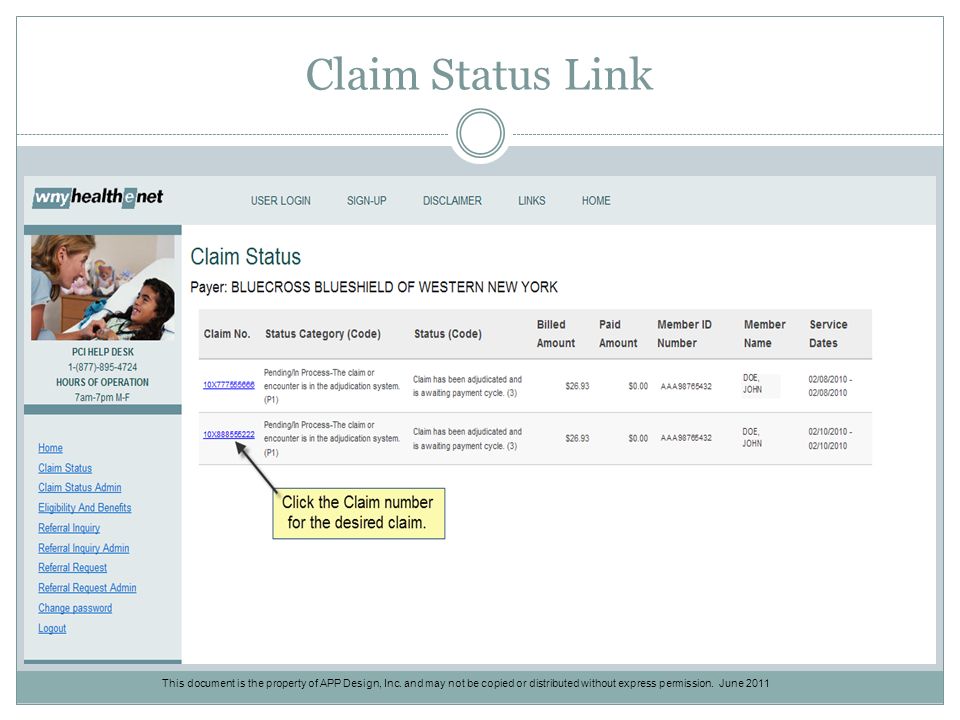The image size is (960, 720).
Task: Click Logout in the sidebar
Action: click(52, 629)
